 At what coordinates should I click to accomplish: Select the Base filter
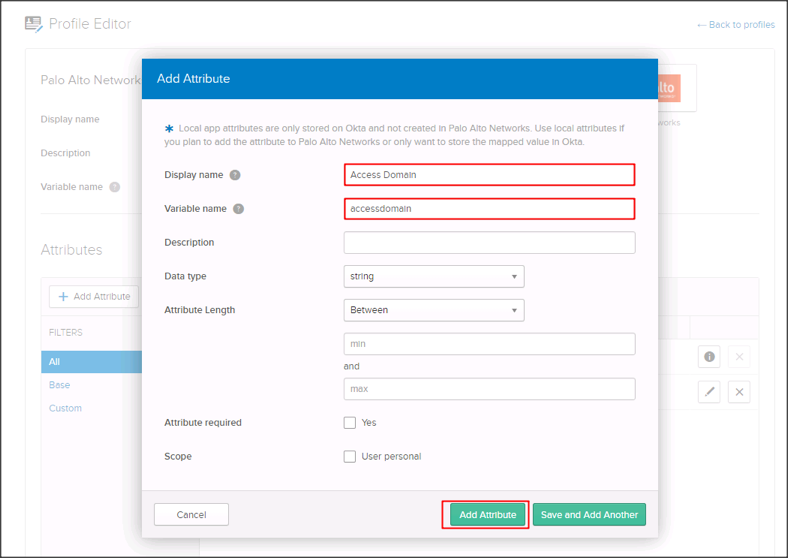point(60,385)
